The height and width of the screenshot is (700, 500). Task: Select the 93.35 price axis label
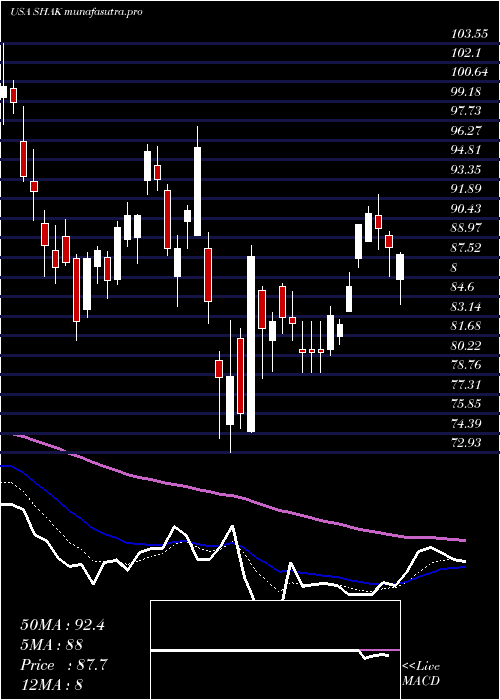pyautogui.click(x=466, y=170)
